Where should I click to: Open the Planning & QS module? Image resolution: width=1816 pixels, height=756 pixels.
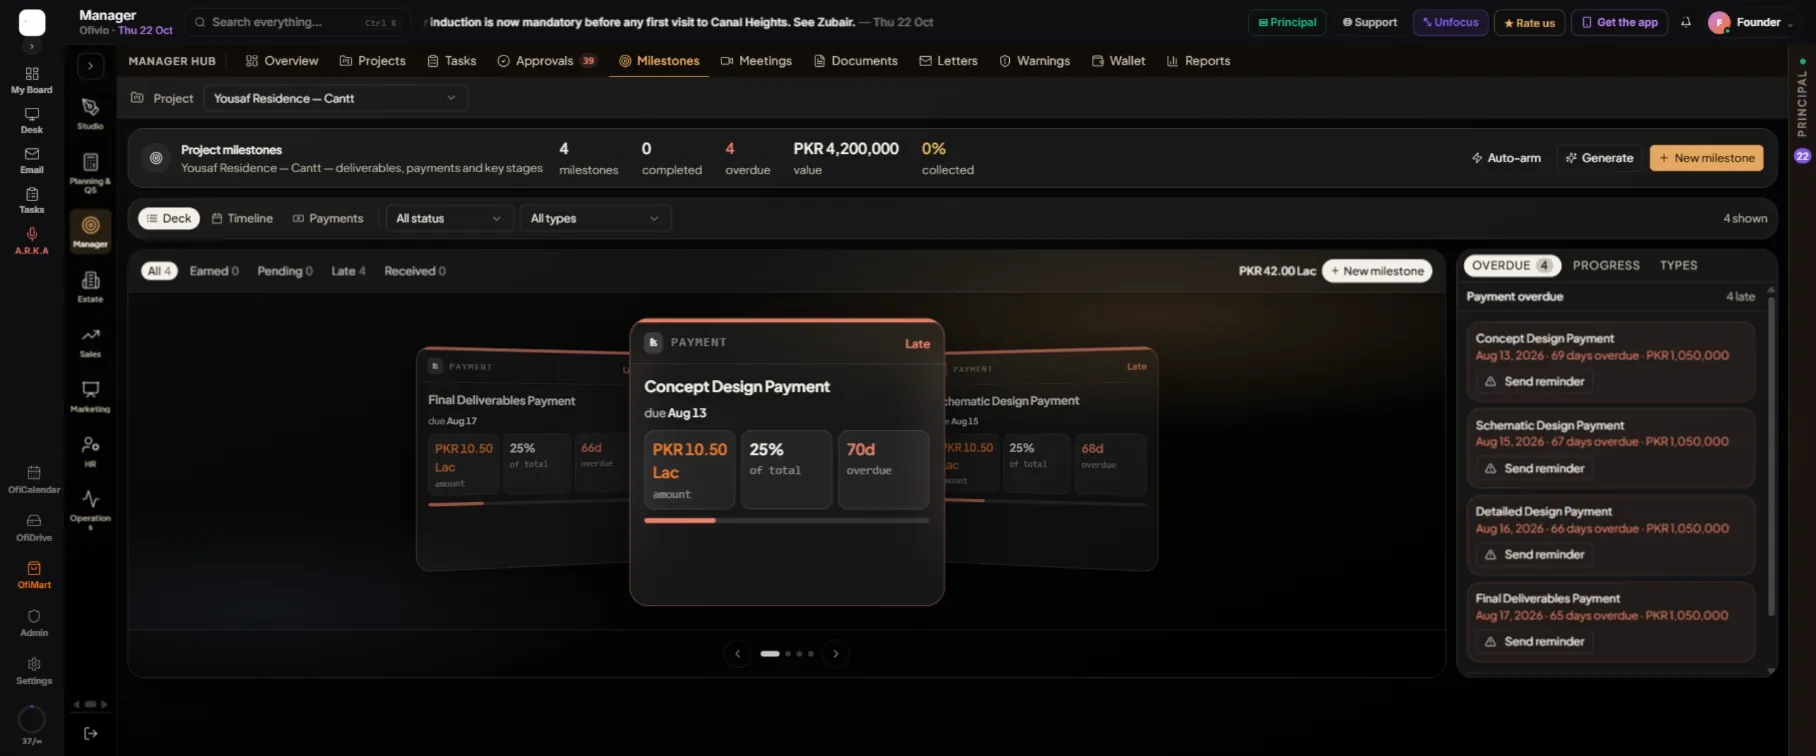pyautogui.click(x=90, y=172)
